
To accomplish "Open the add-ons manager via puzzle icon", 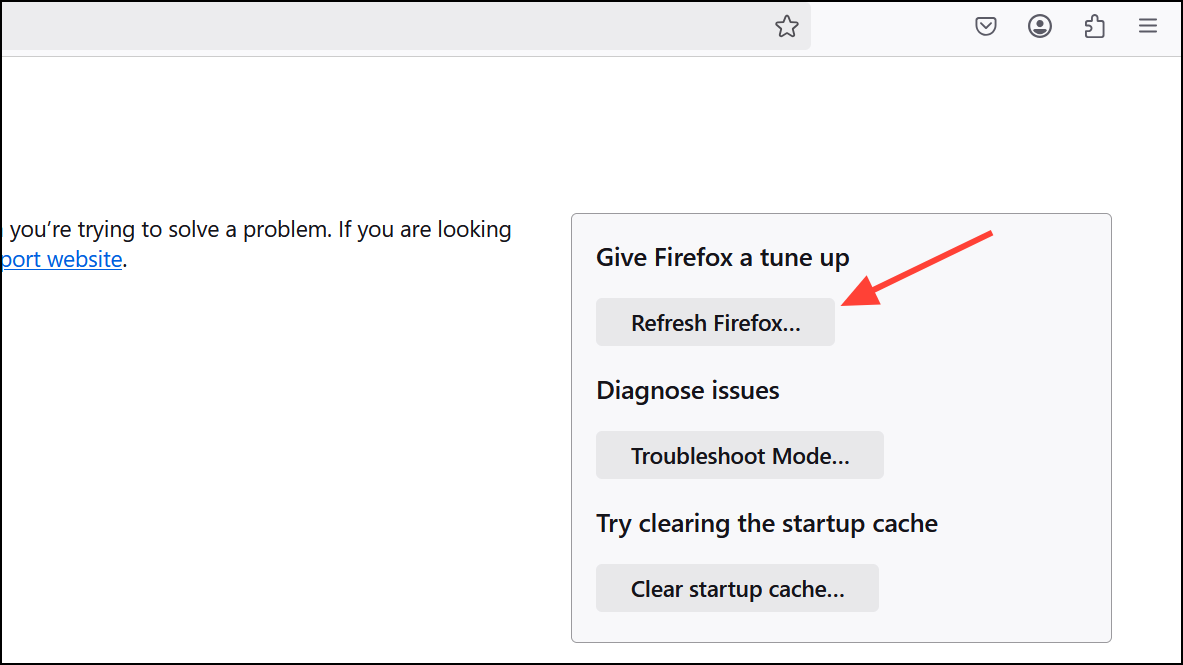I will [x=1094, y=26].
